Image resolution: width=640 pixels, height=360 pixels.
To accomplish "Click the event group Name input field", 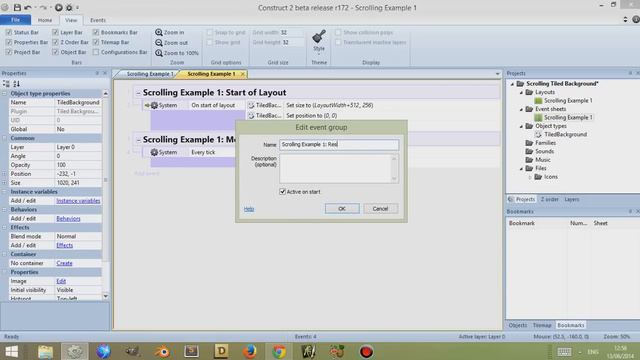I will 339,144.
